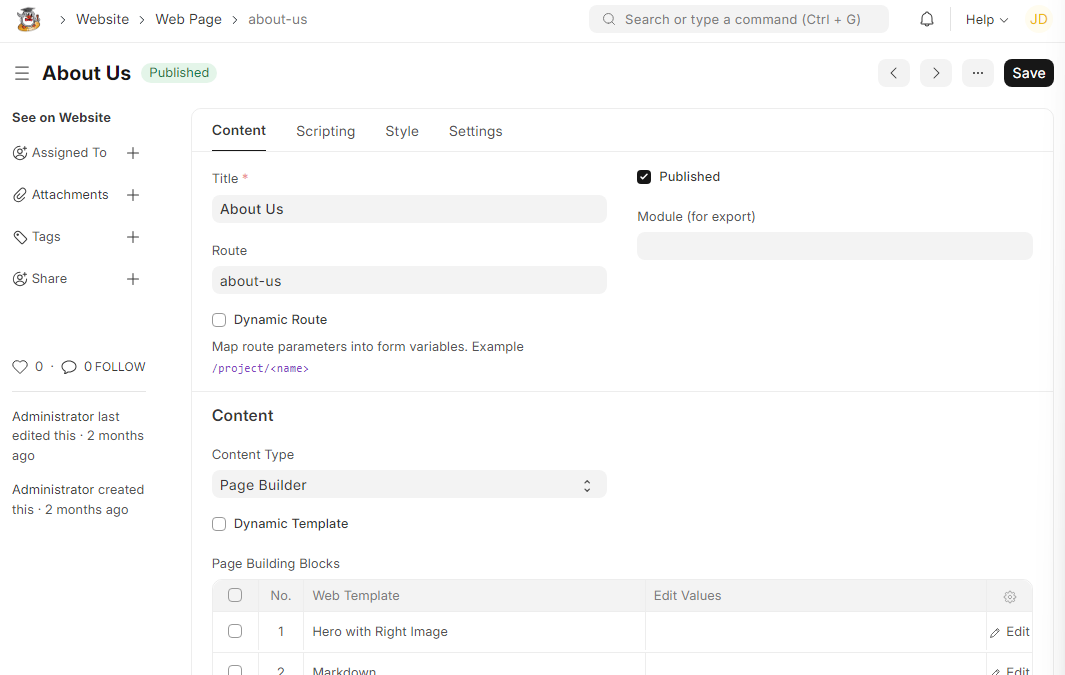Viewport: 1065px width, 675px height.
Task: Enable the Dynamic Route checkbox
Action: (219, 320)
